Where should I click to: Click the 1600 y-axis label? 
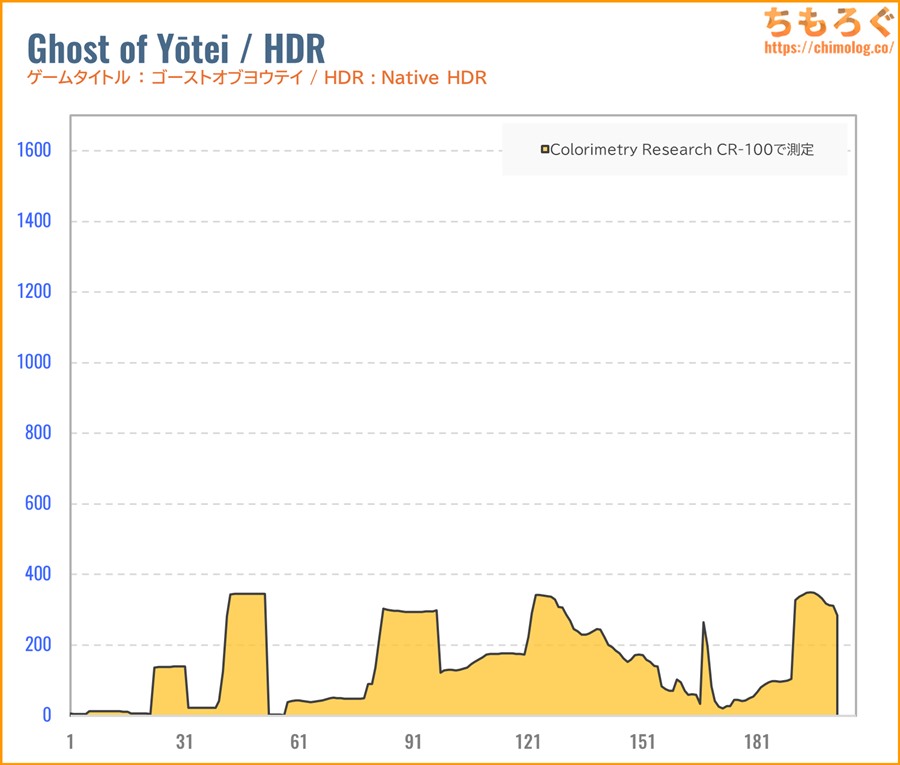[x=32, y=151]
